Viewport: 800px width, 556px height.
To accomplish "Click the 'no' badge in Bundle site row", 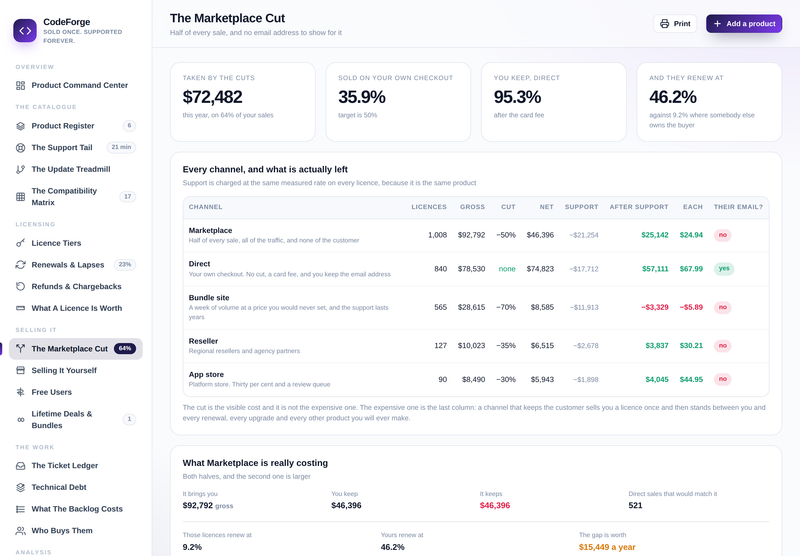I will pyautogui.click(x=722, y=308).
